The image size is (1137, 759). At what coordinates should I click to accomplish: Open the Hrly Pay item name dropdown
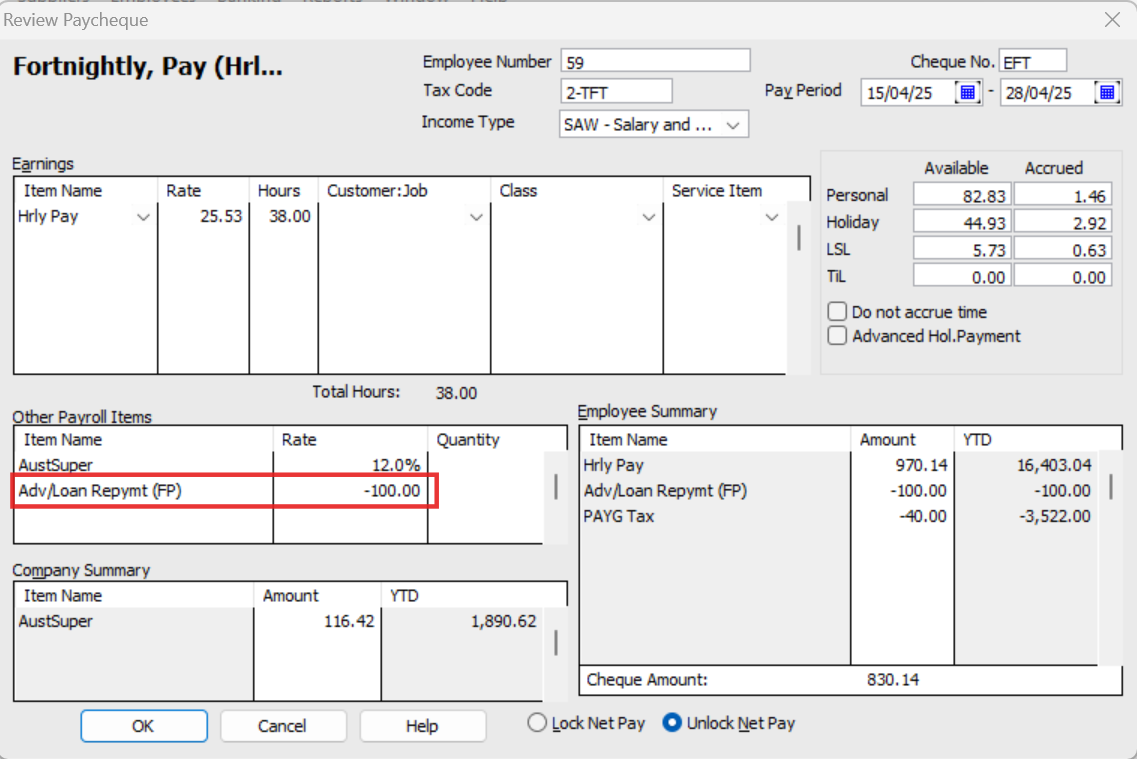point(143,217)
